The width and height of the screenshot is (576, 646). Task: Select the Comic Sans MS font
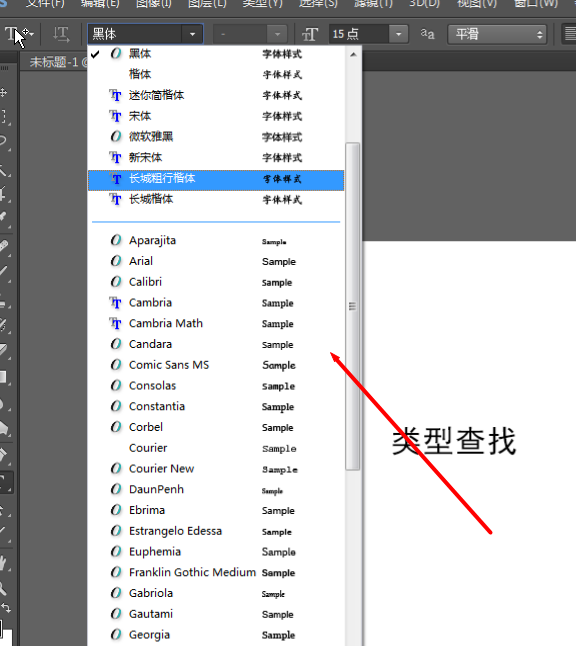pyautogui.click(x=216, y=365)
